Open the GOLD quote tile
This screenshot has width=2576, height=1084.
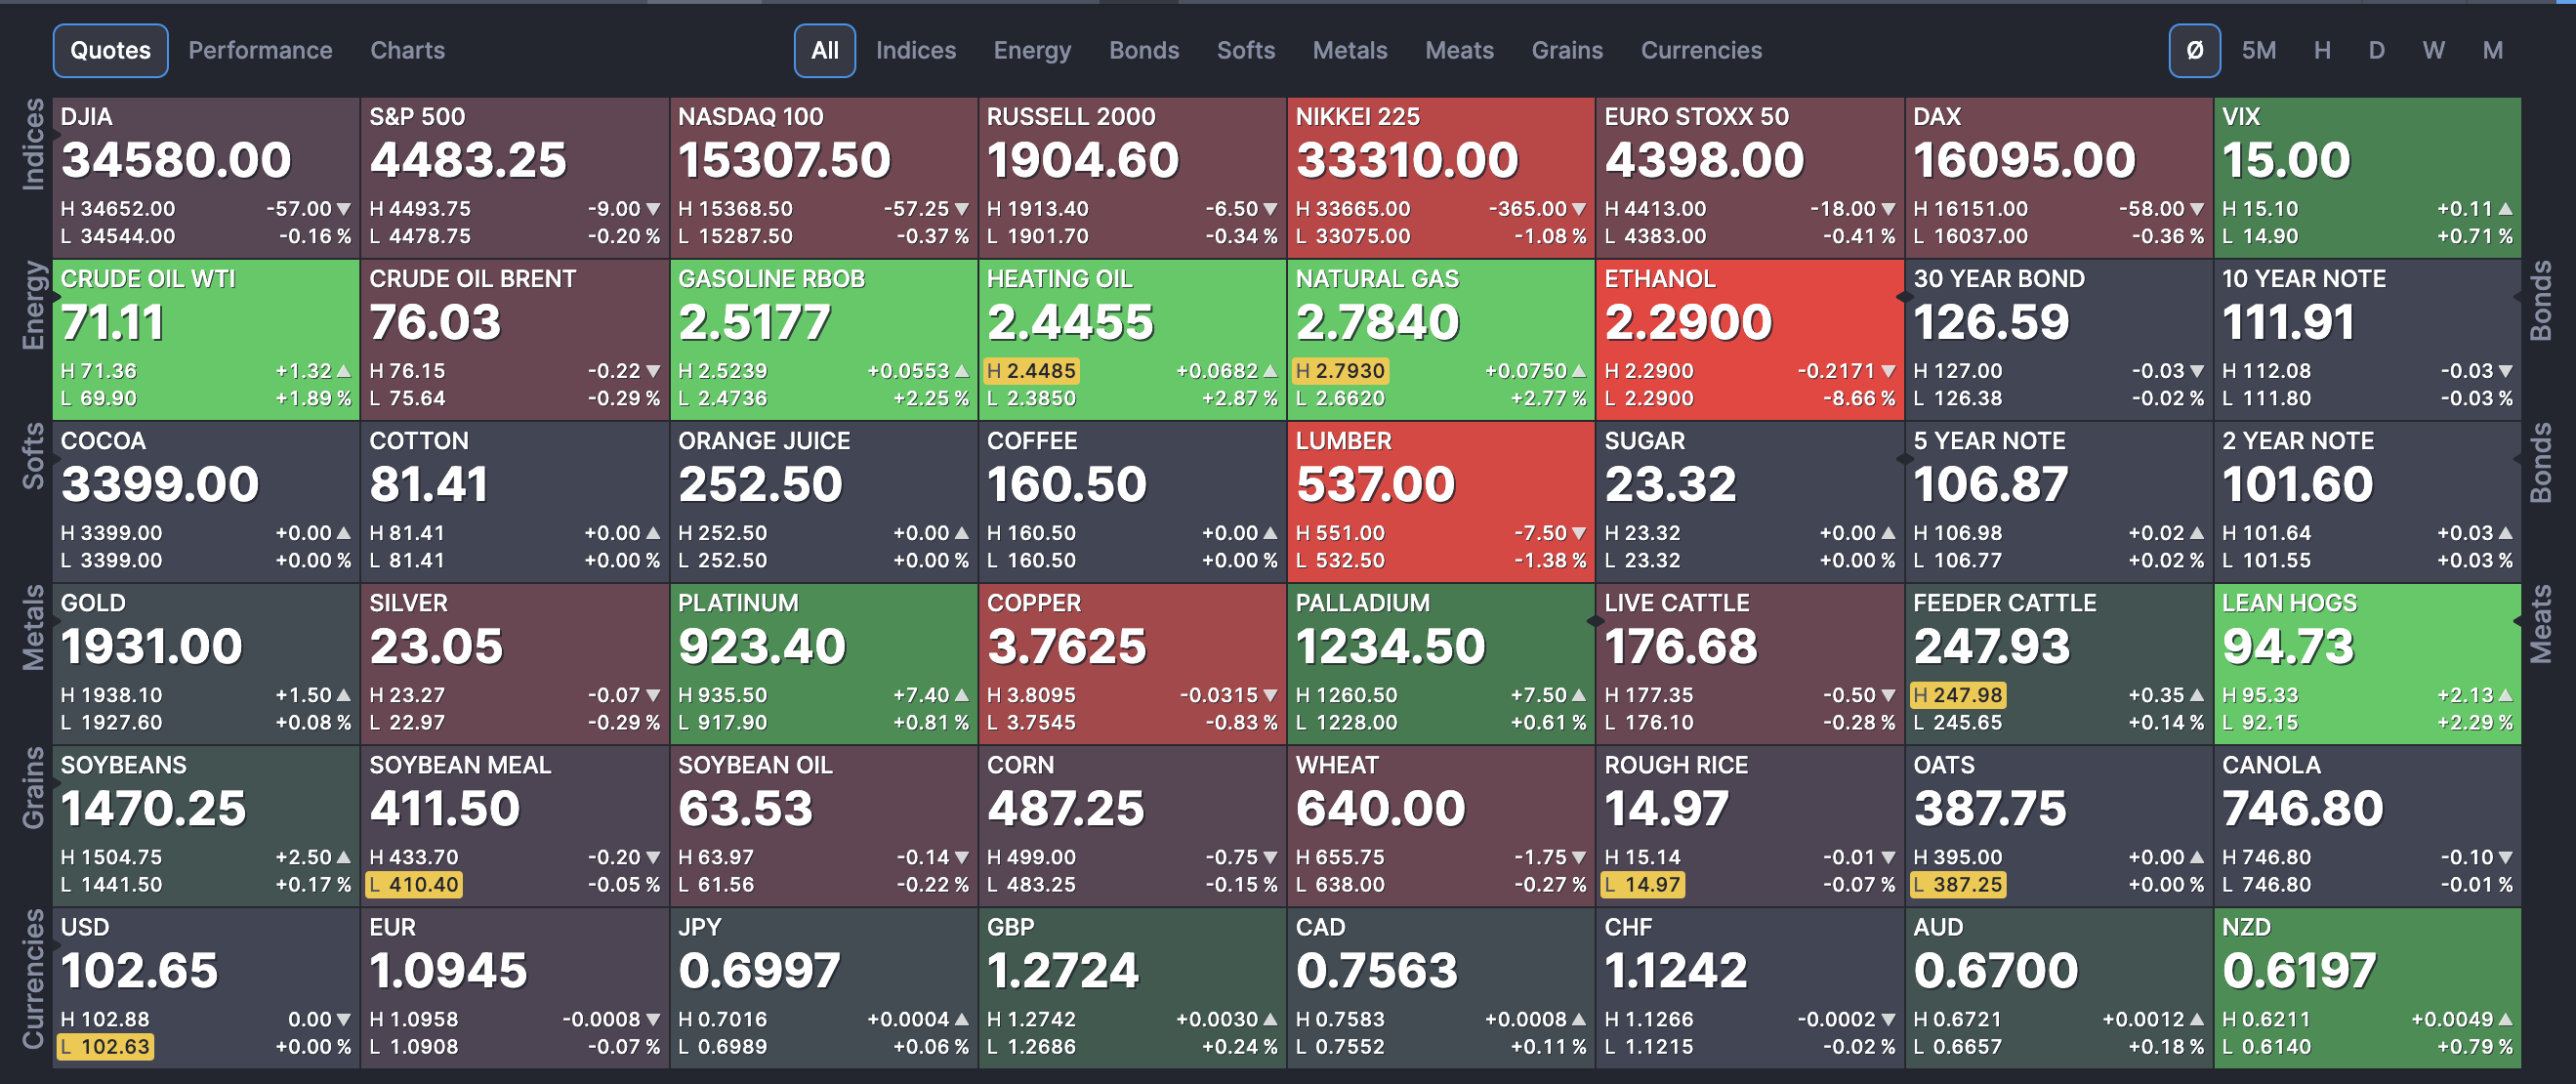coord(205,662)
